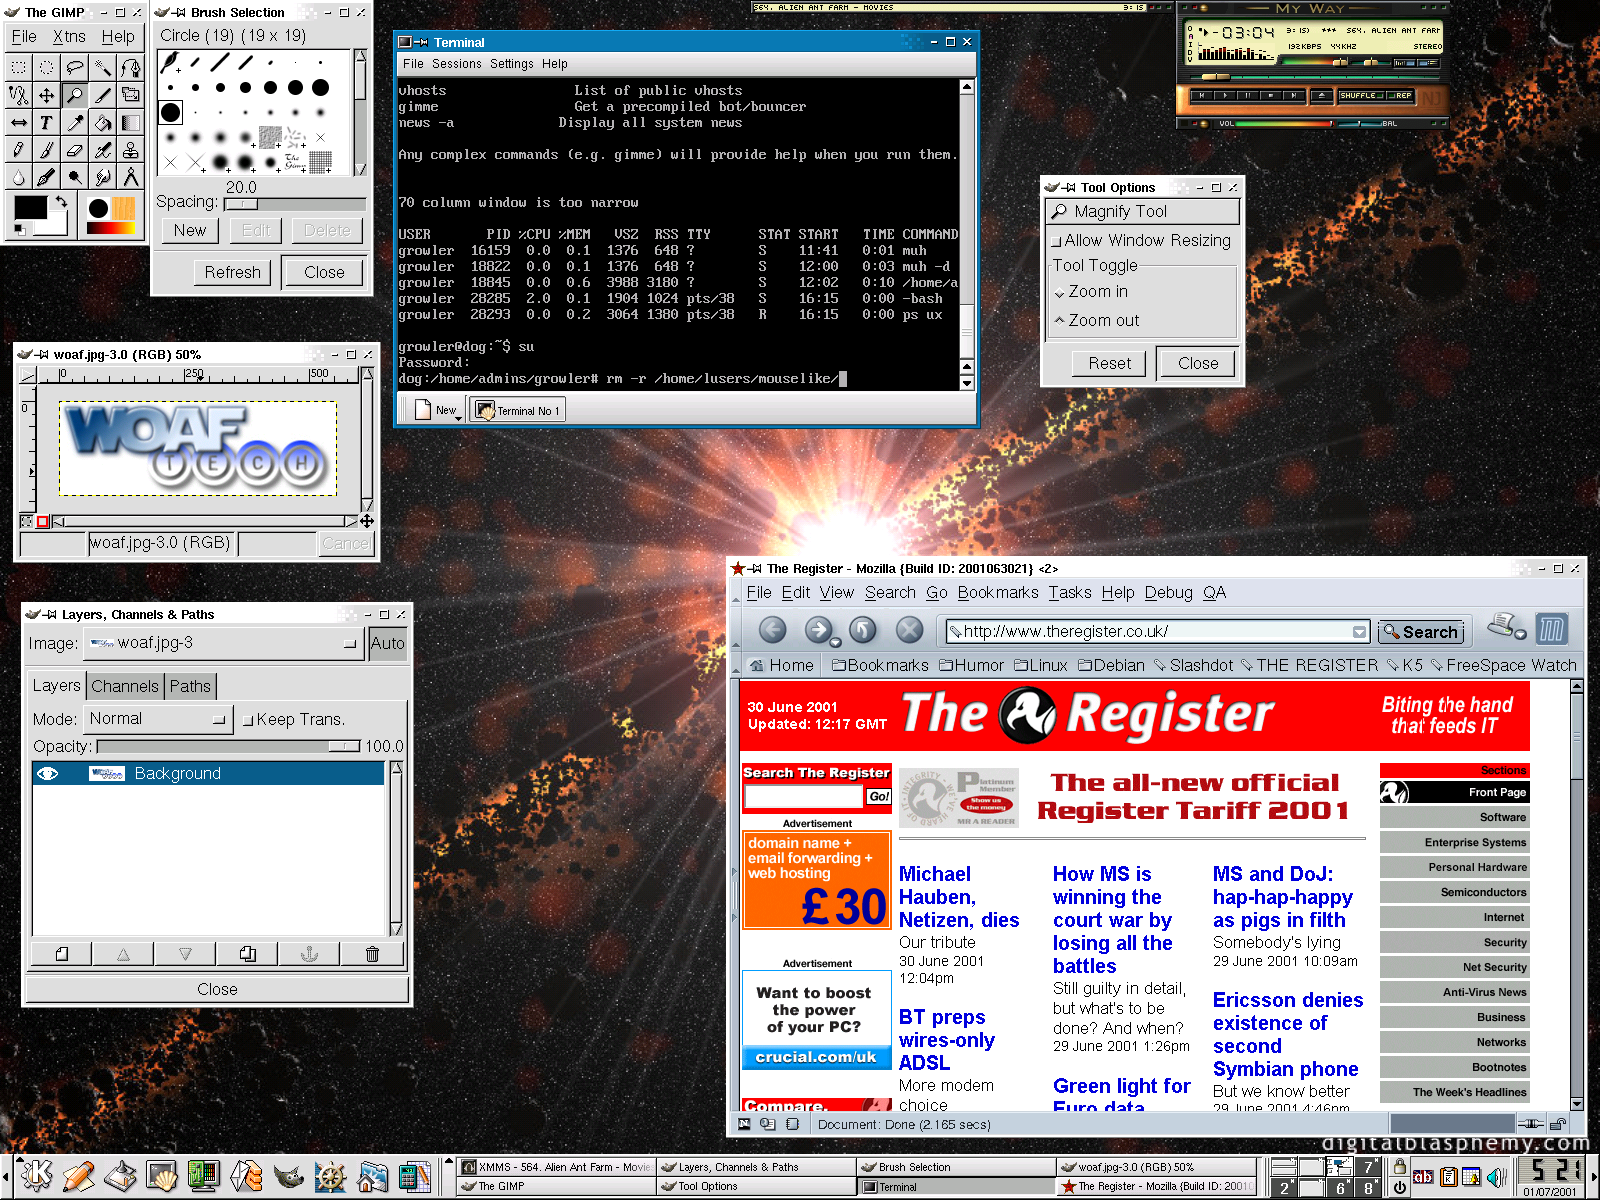
Task: Open Humor bookmarks folder
Action: click(971, 665)
